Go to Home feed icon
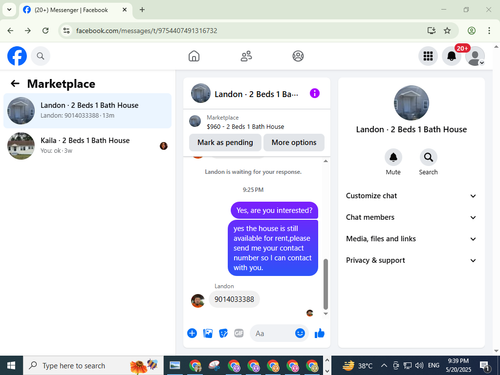 point(194,56)
